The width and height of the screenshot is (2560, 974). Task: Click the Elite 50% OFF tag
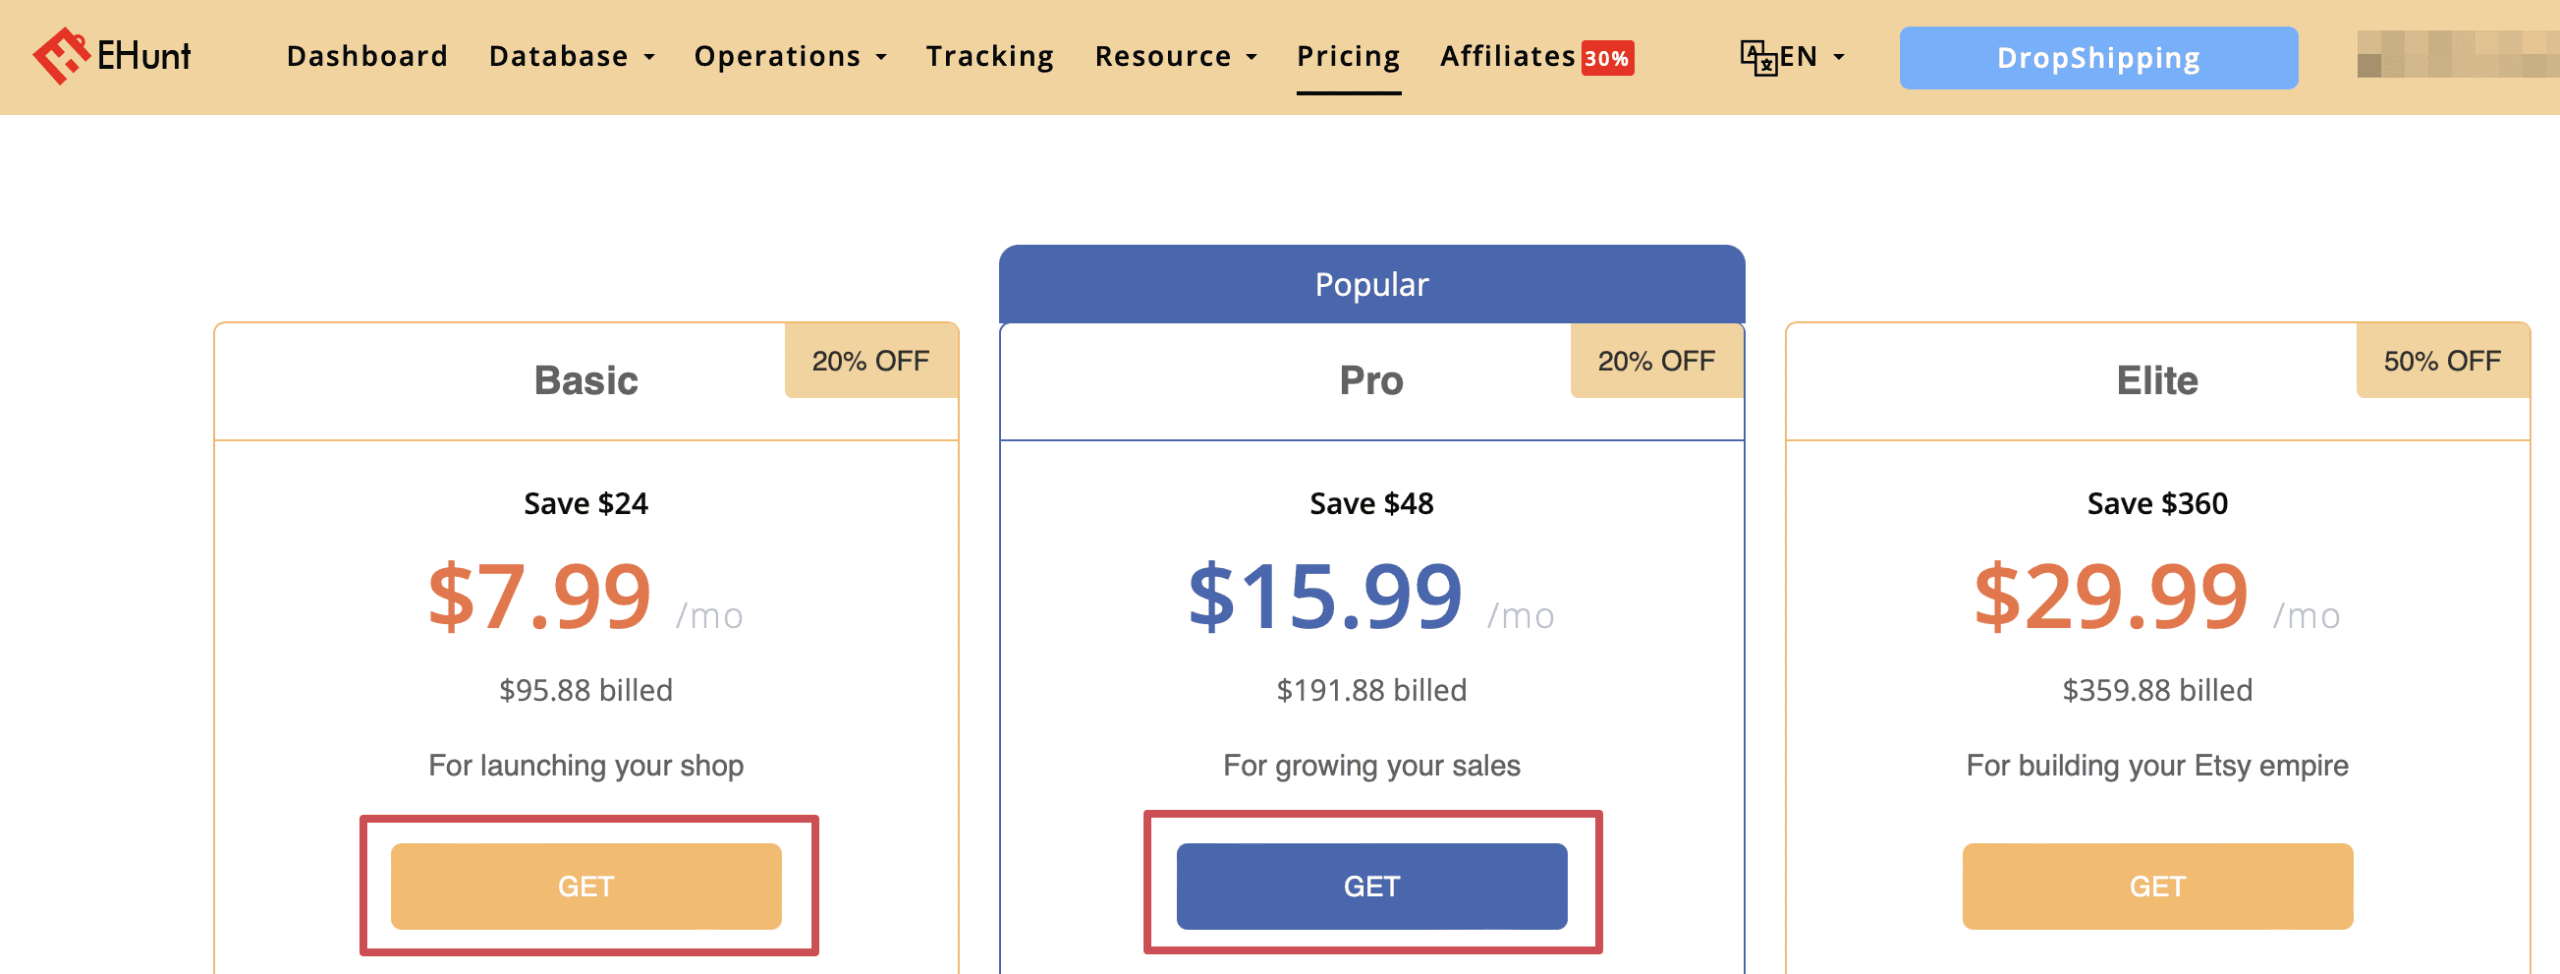tap(2442, 361)
